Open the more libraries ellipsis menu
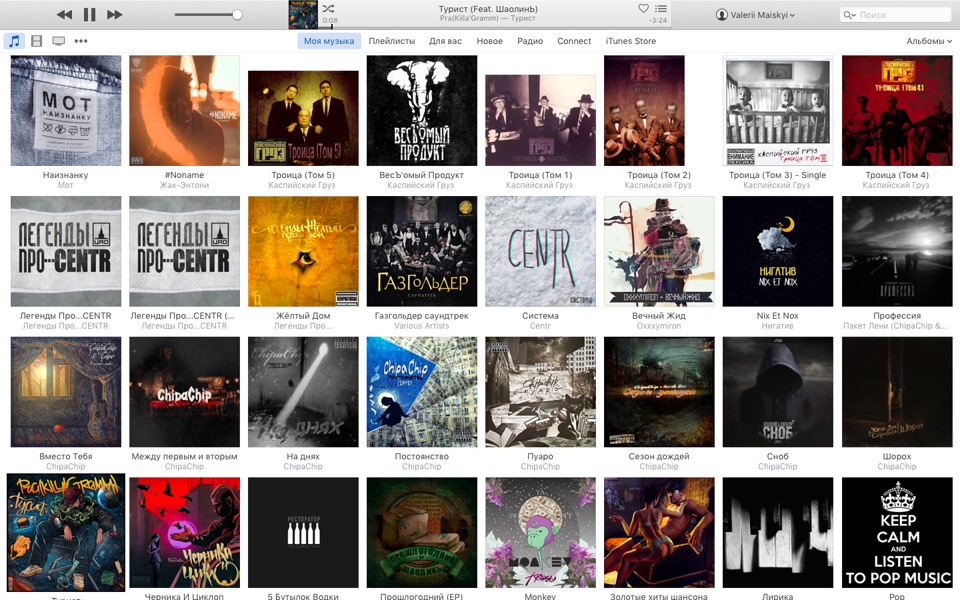This screenshot has height=600, width=960. click(x=81, y=41)
